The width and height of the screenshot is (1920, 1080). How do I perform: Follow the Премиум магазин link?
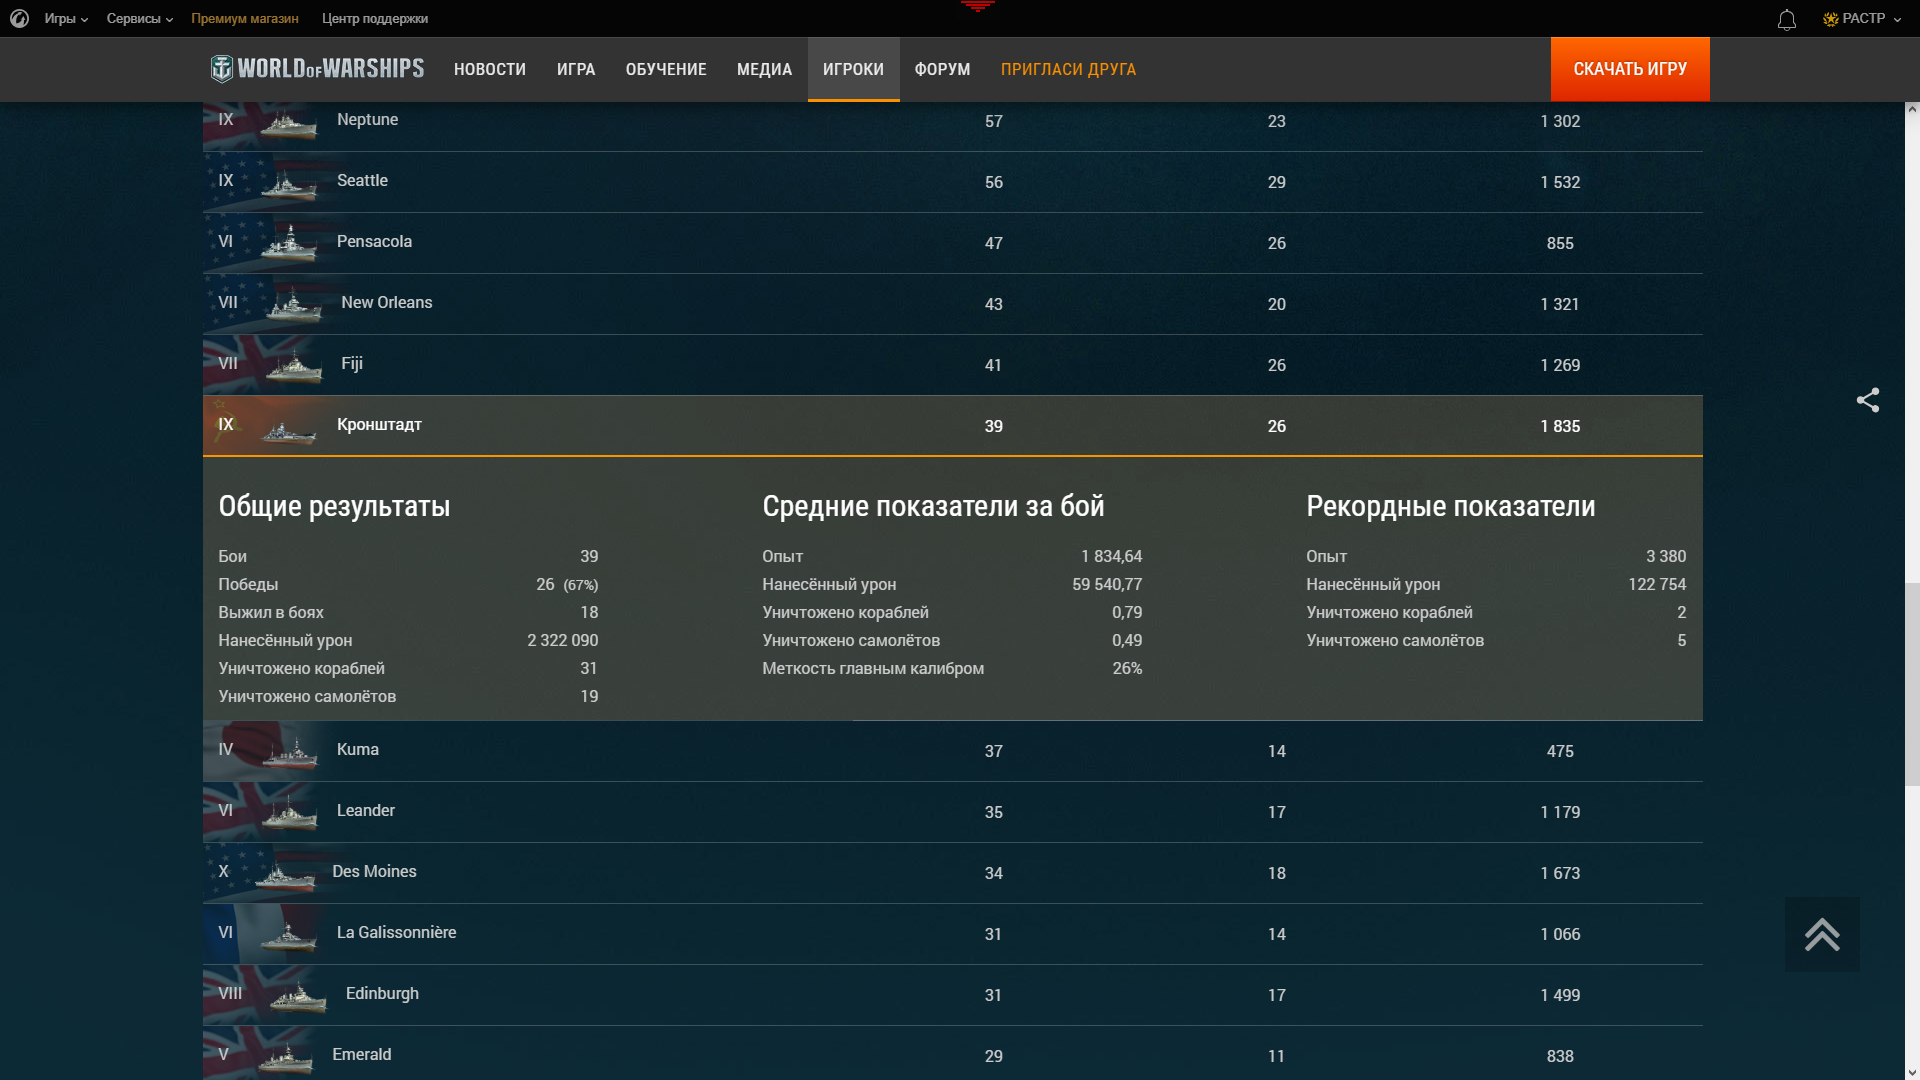click(x=244, y=19)
